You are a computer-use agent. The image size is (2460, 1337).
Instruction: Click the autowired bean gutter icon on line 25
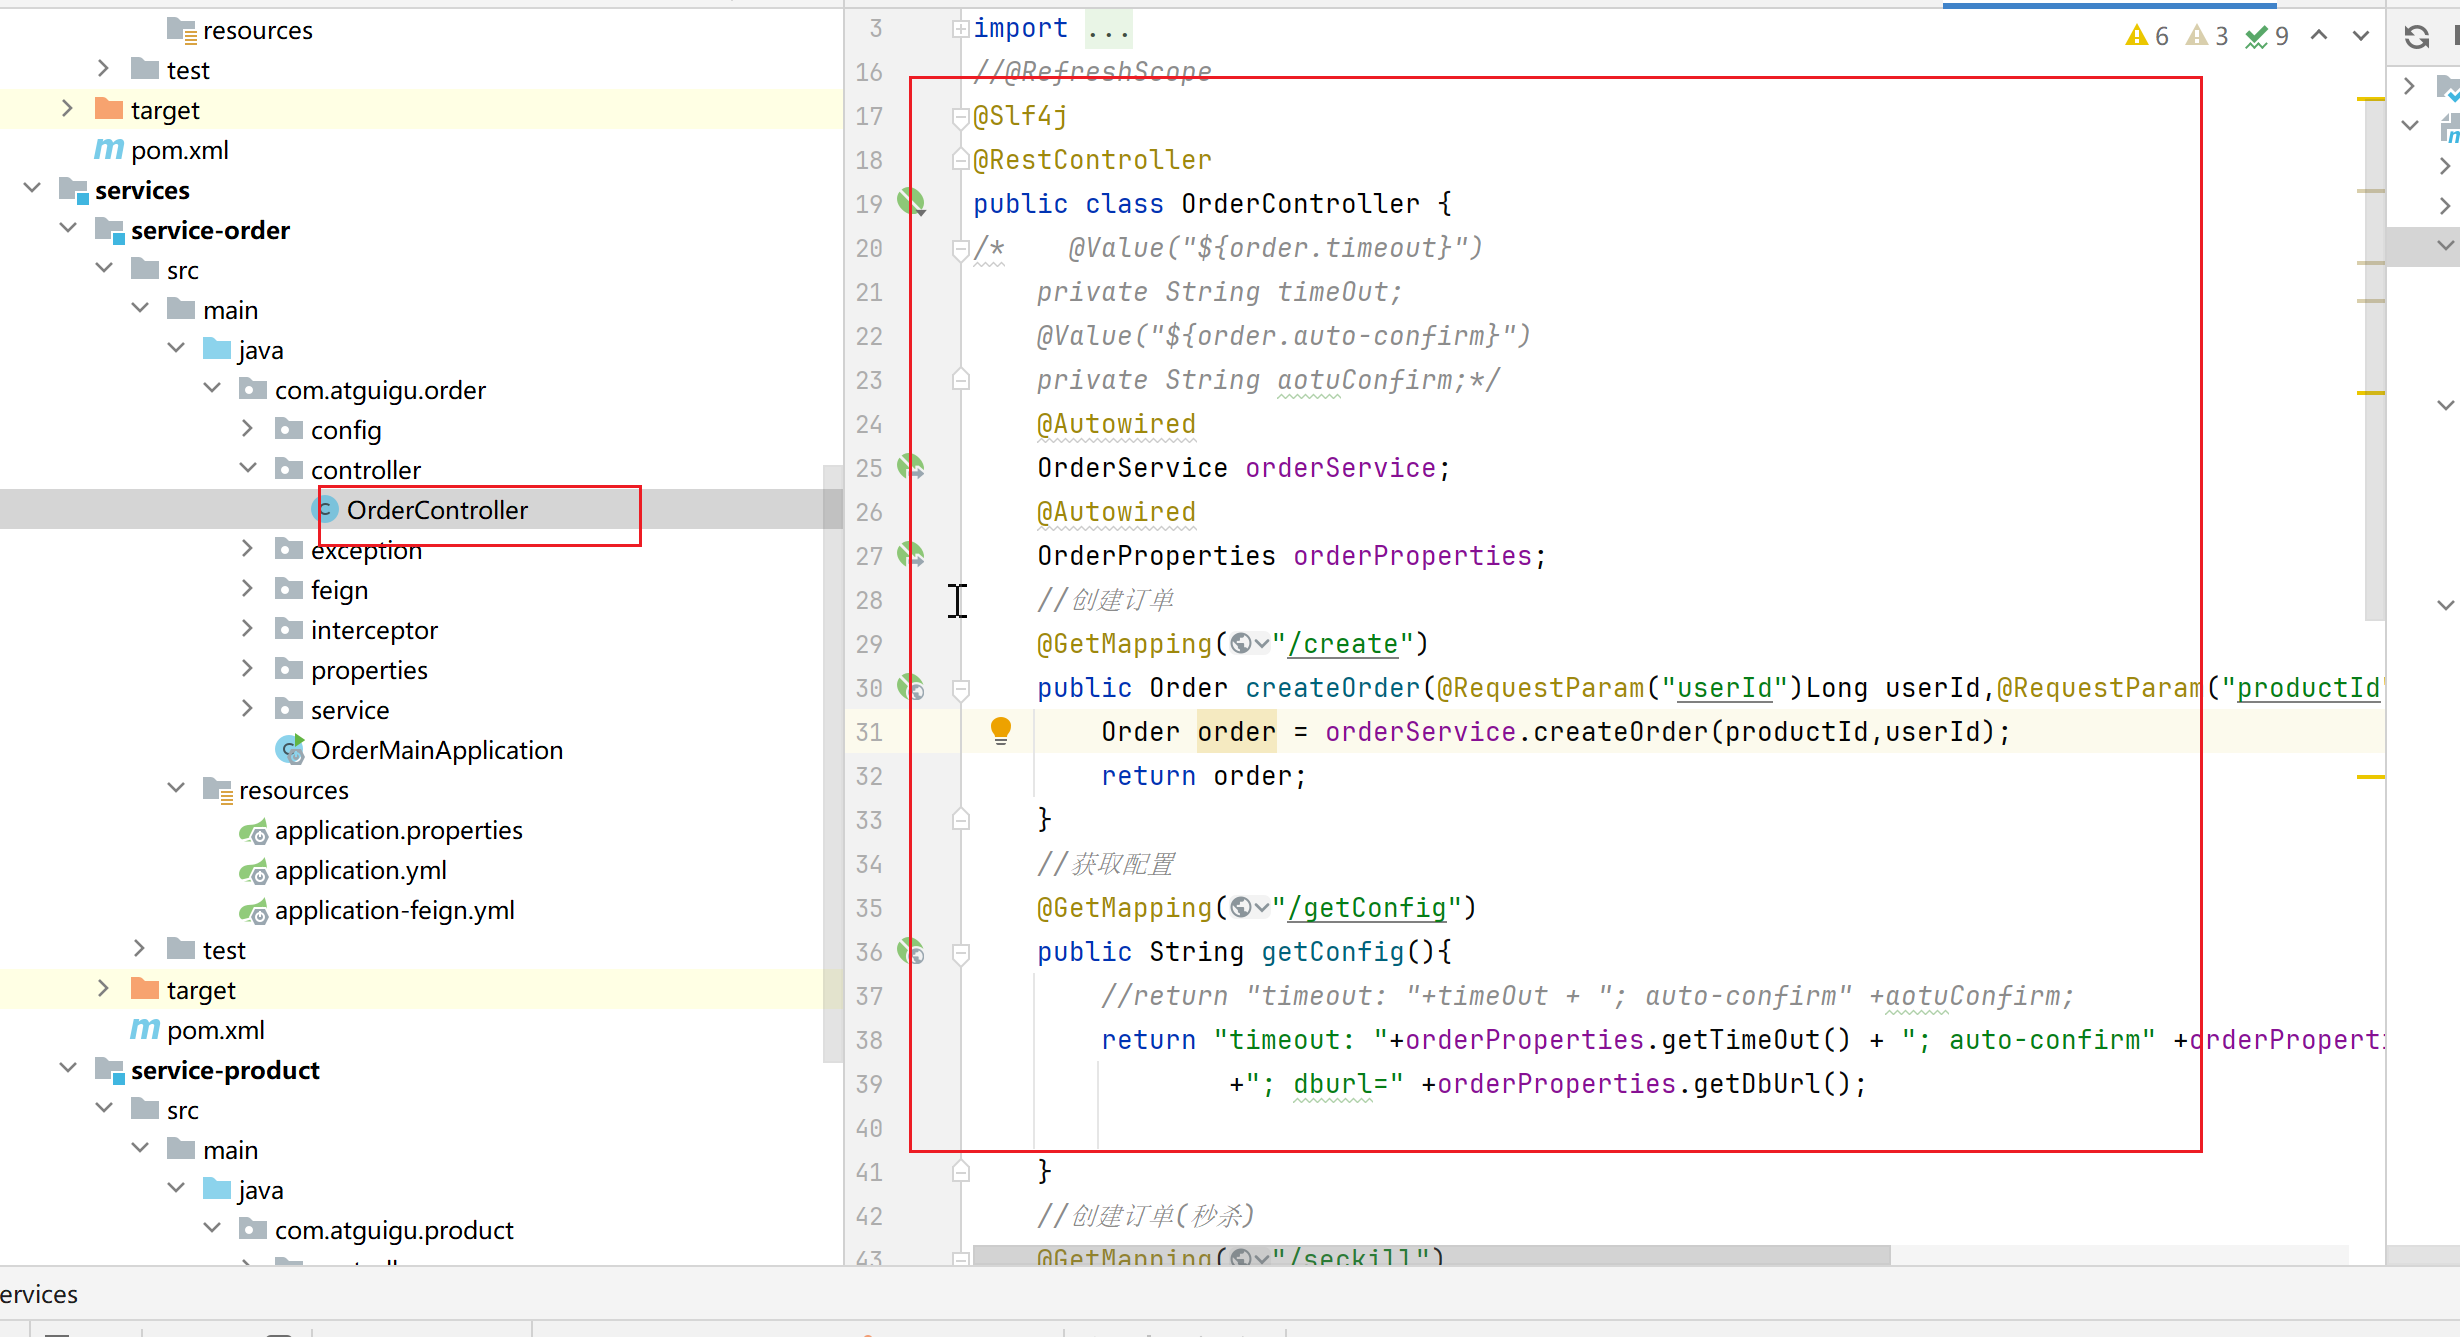[x=911, y=467]
